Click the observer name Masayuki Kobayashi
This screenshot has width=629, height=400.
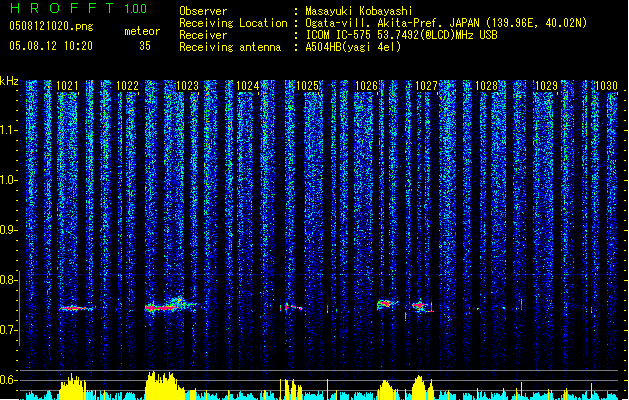(359, 11)
